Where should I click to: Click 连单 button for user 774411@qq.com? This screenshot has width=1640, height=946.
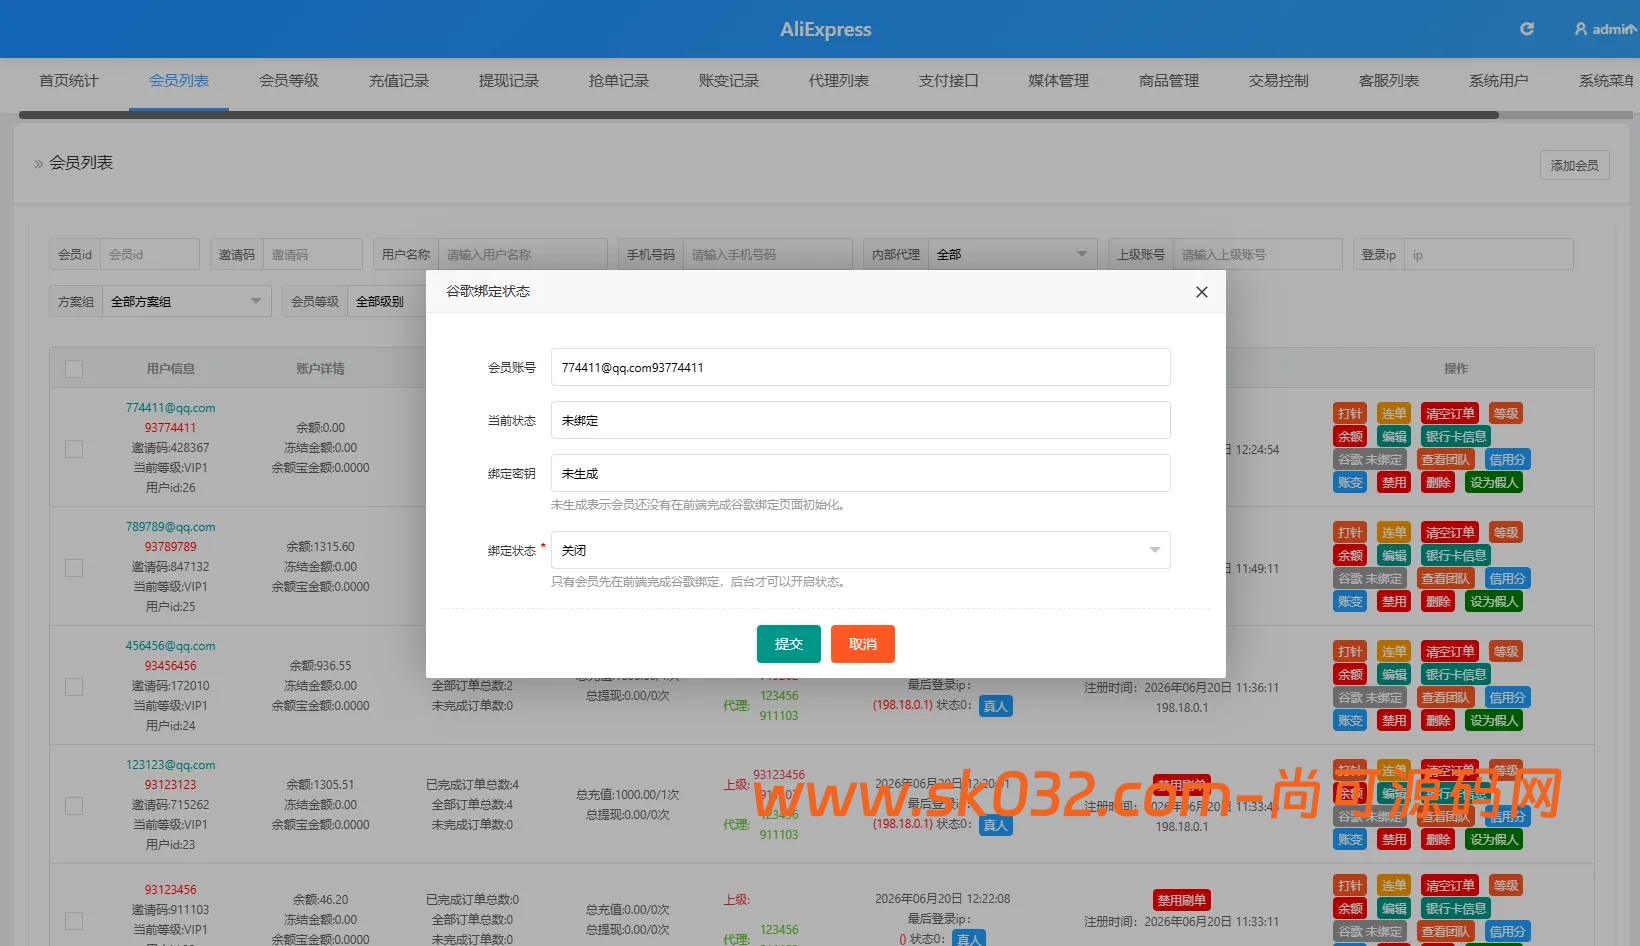[1394, 414]
